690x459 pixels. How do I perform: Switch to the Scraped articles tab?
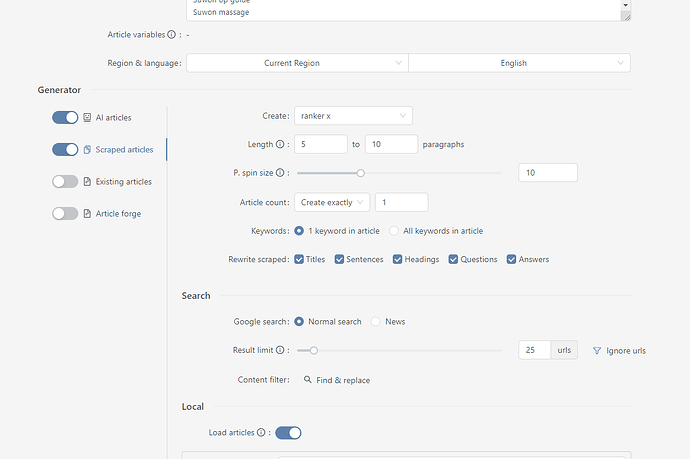pos(124,150)
